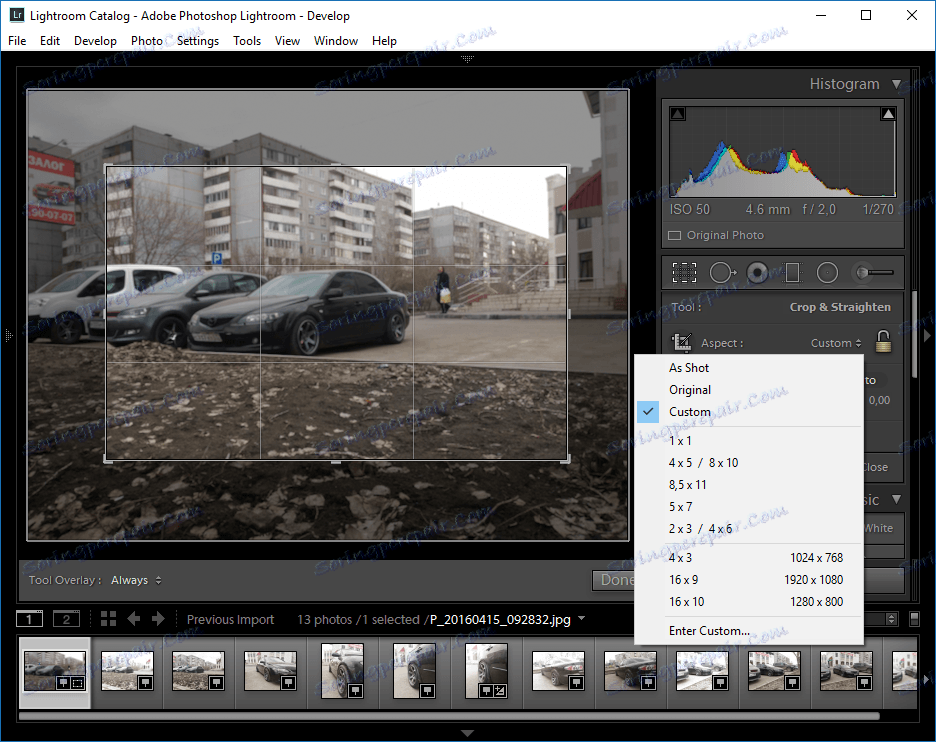Select the Crop Overlay tool icon
Viewport: 936px width, 742px height.
pyautogui.click(x=684, y=272)
